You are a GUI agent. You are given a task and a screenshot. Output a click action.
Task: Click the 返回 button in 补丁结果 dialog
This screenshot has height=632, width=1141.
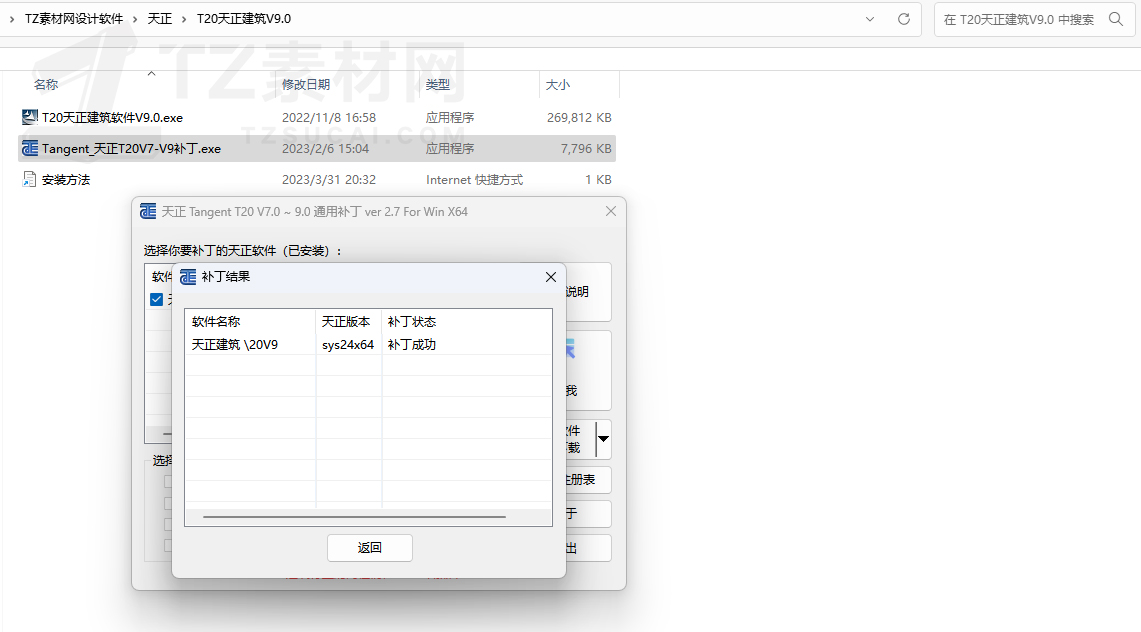pos(370,548)
